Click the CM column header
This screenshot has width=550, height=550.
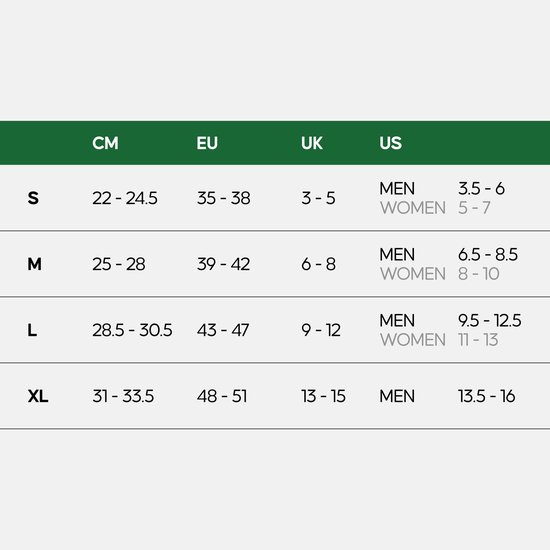click(x=105, y=143)
